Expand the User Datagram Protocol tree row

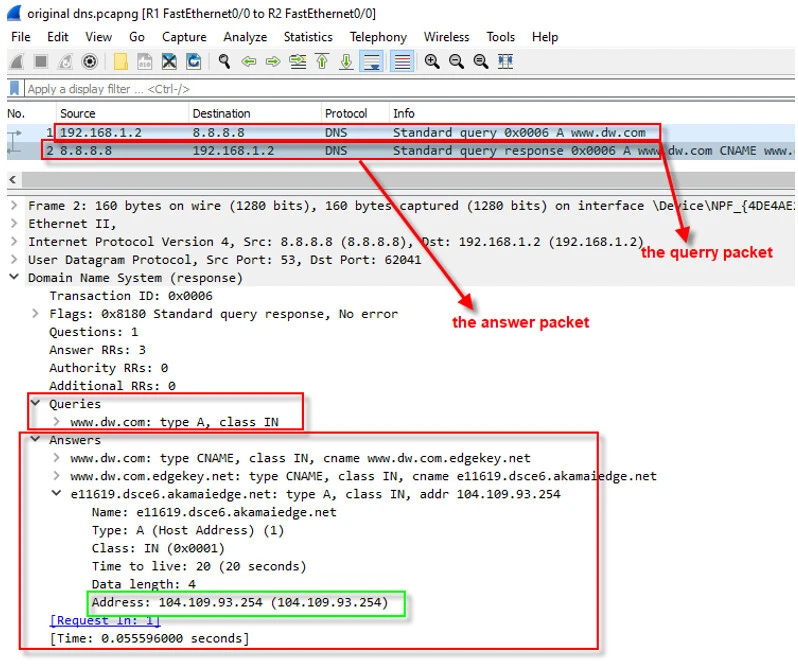14,260
